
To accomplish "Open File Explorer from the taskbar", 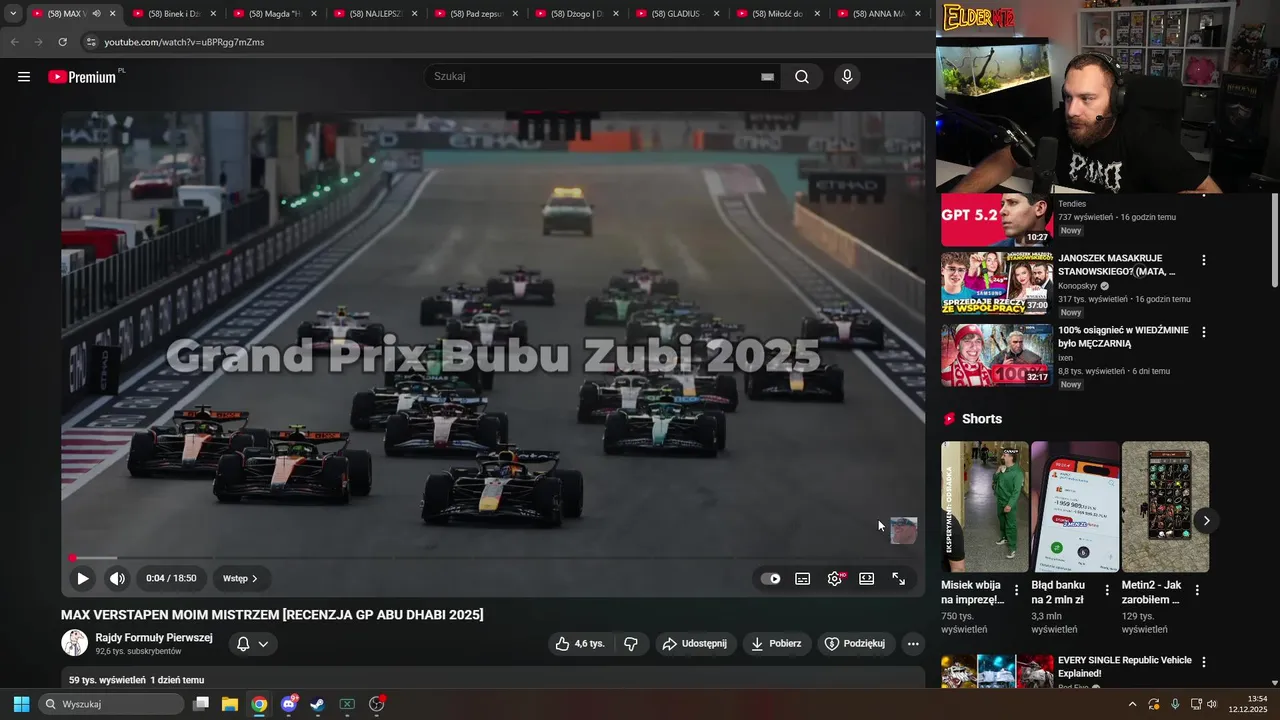I will tap(230, 704).
